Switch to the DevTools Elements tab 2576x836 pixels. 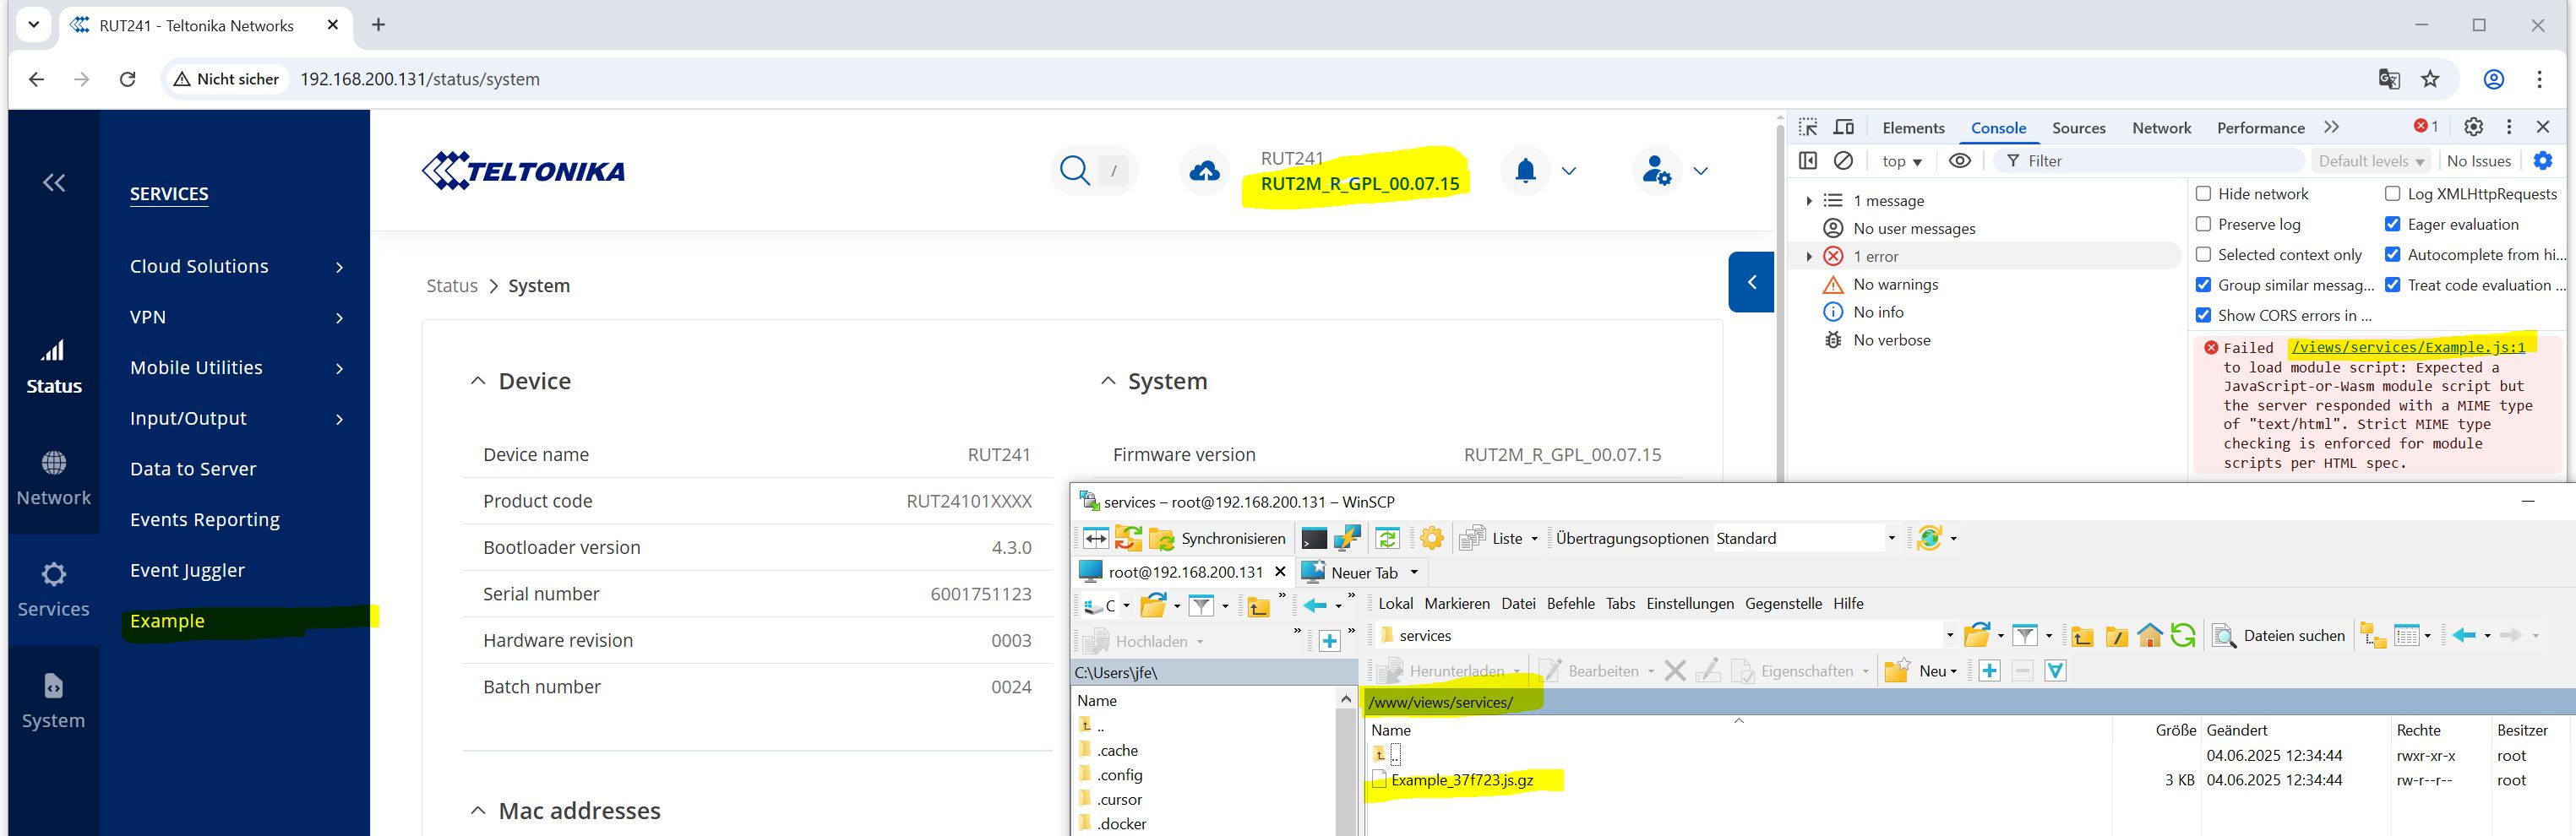click(x=1913, y=128)
